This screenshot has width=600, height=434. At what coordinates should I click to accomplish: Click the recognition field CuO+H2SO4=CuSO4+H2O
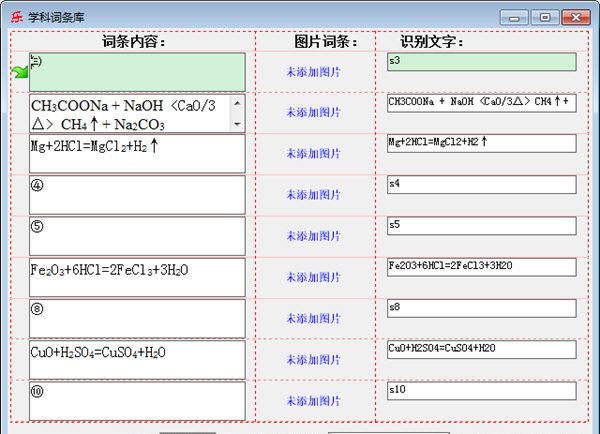482,350
